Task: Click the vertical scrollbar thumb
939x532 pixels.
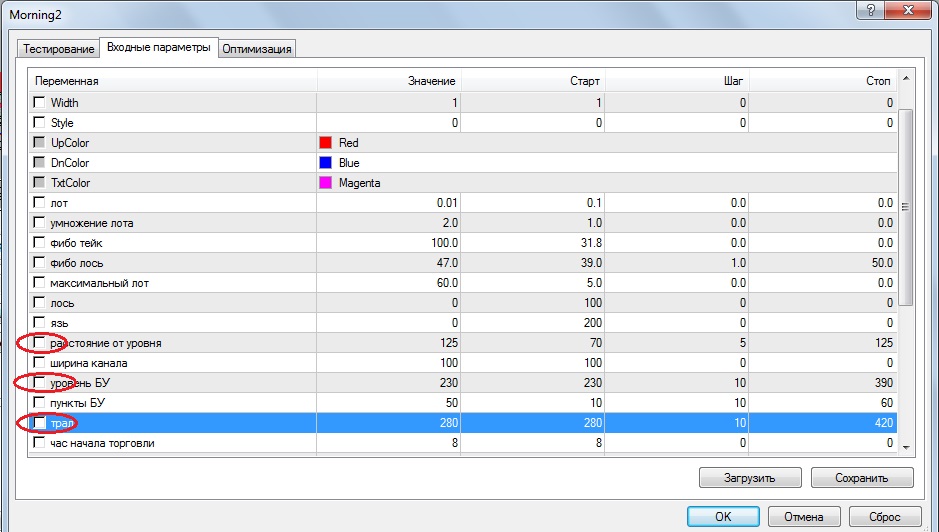Action: tap(905, 207)
